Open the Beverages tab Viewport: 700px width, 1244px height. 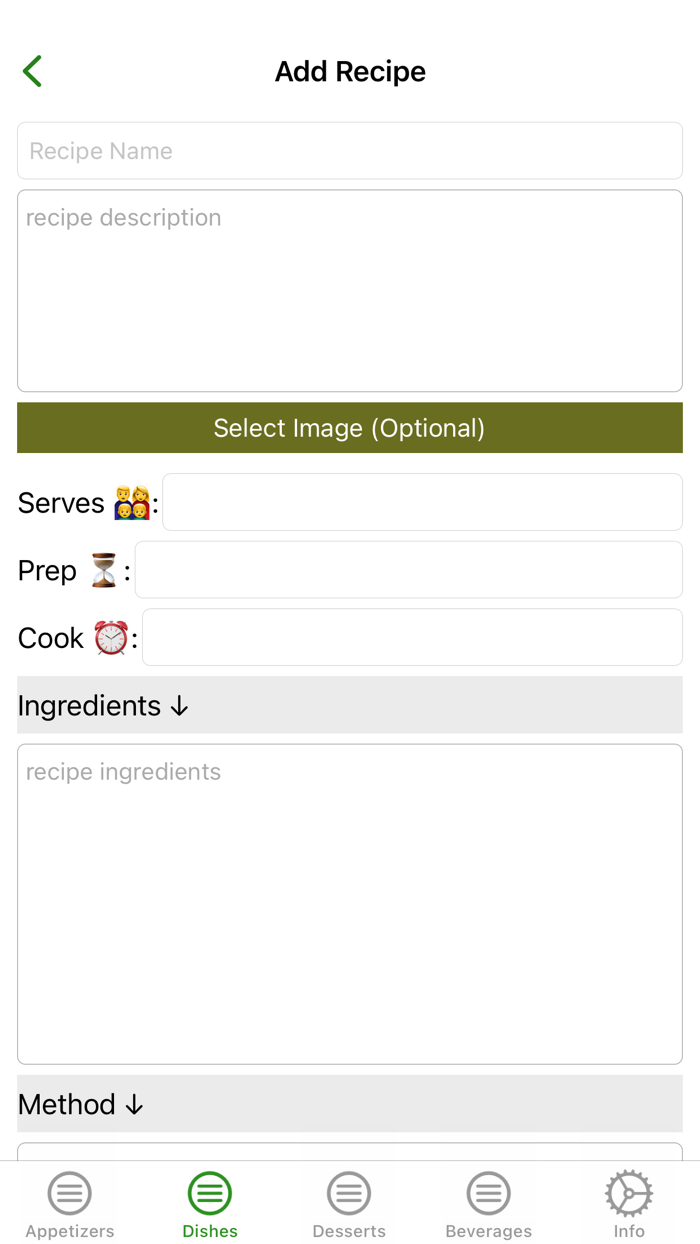(488, 1205)
